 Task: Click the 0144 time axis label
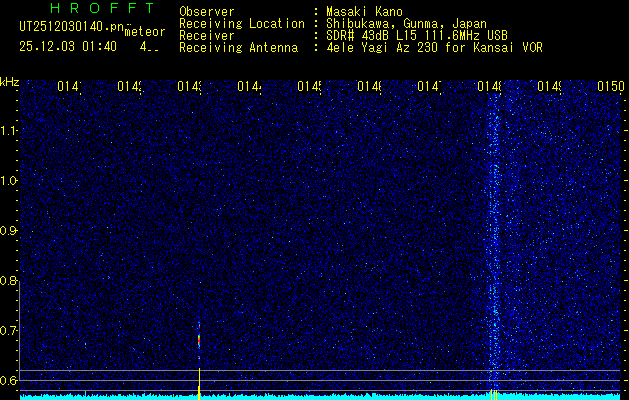(249, 86)
